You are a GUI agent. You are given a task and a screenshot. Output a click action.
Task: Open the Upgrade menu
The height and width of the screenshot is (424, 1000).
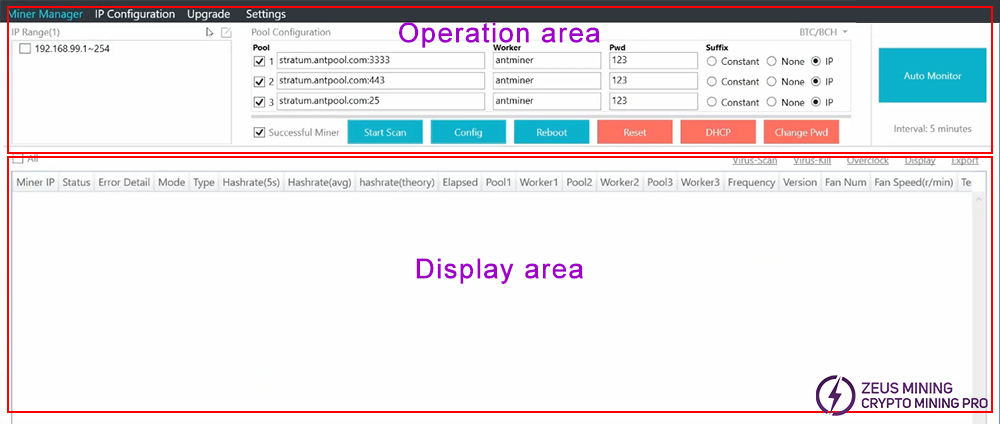tap(208, 14)
